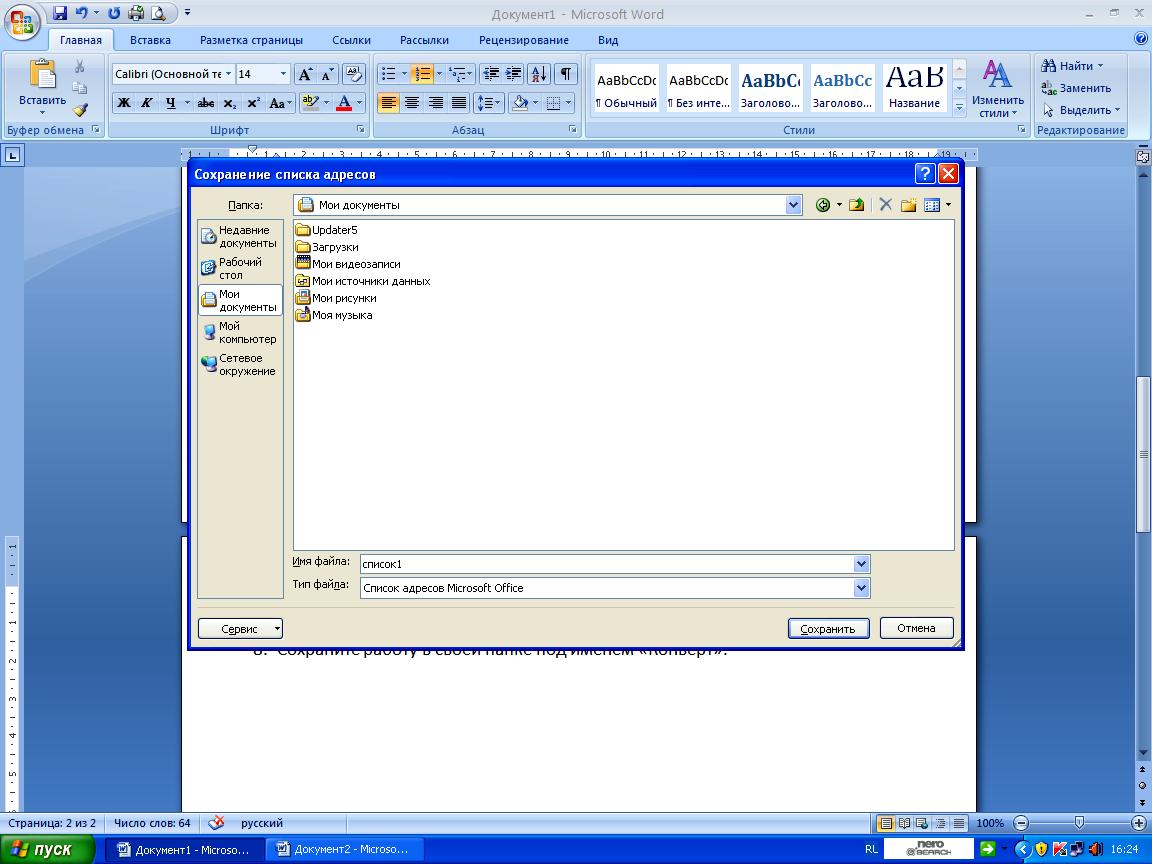Click the justify alignment icon
1152x864 pixels.
pos(459,103)
